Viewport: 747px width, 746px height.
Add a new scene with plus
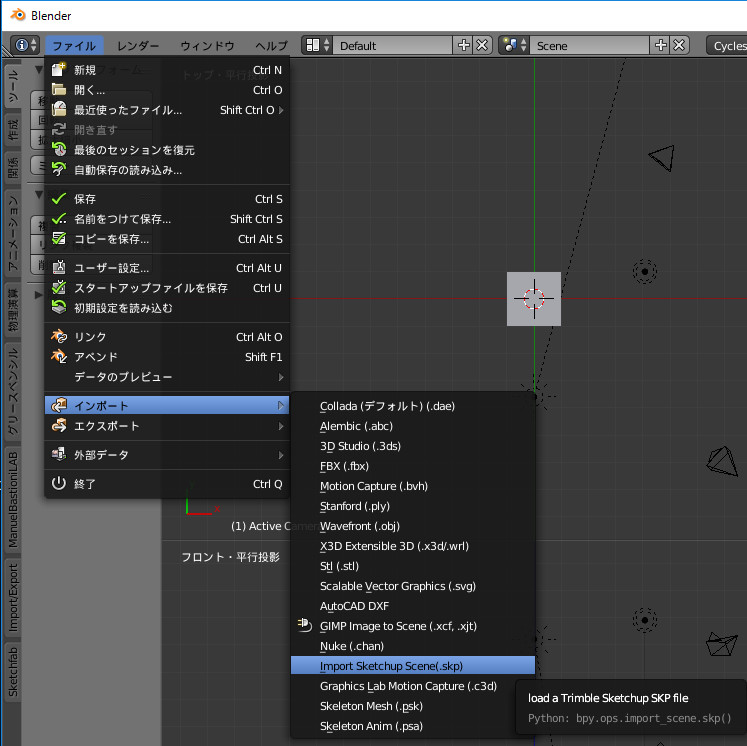click(x=661, y=45)
